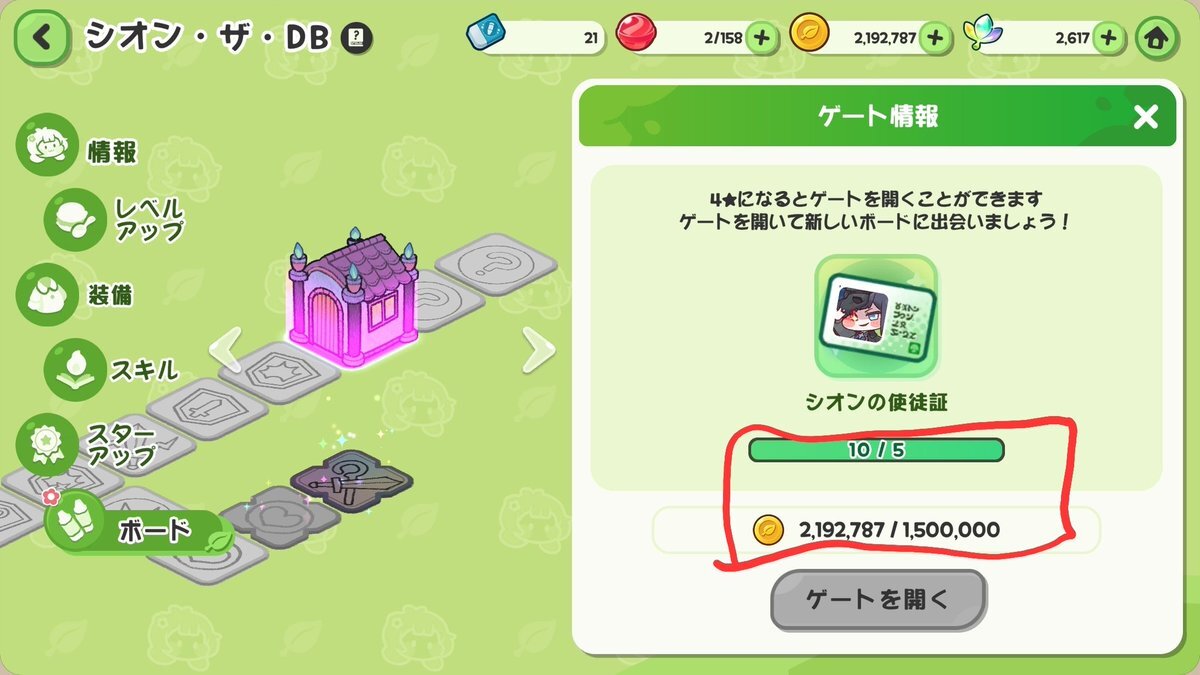Open the レベルアップ menu

(x=115, y=219)
